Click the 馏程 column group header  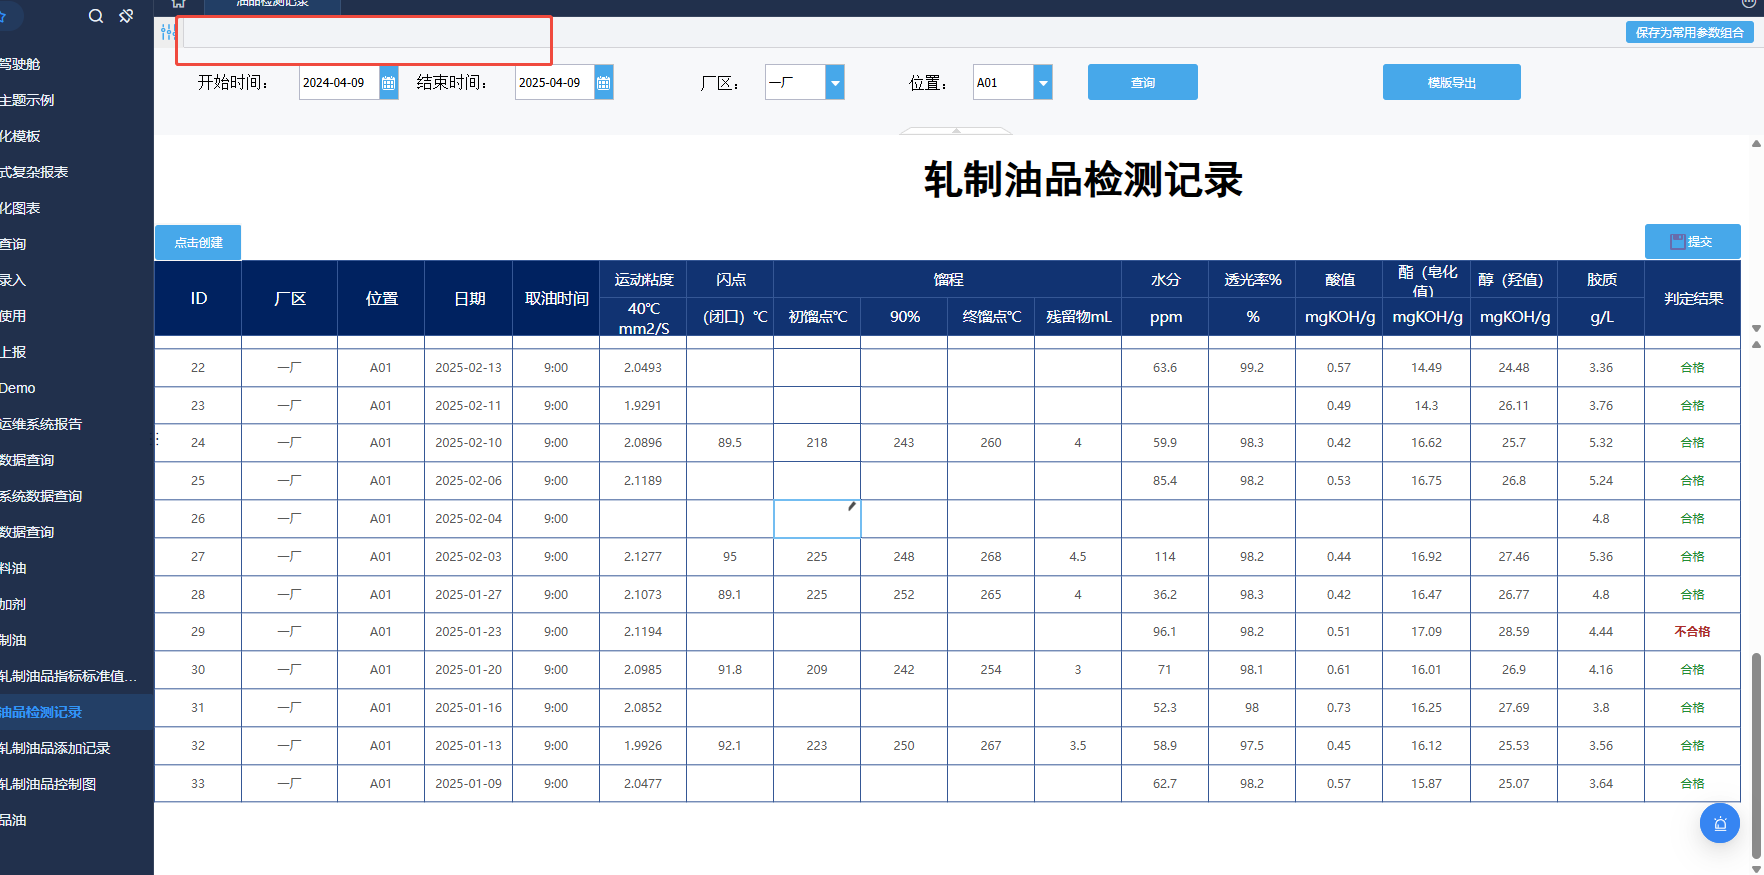click(948, 280)
